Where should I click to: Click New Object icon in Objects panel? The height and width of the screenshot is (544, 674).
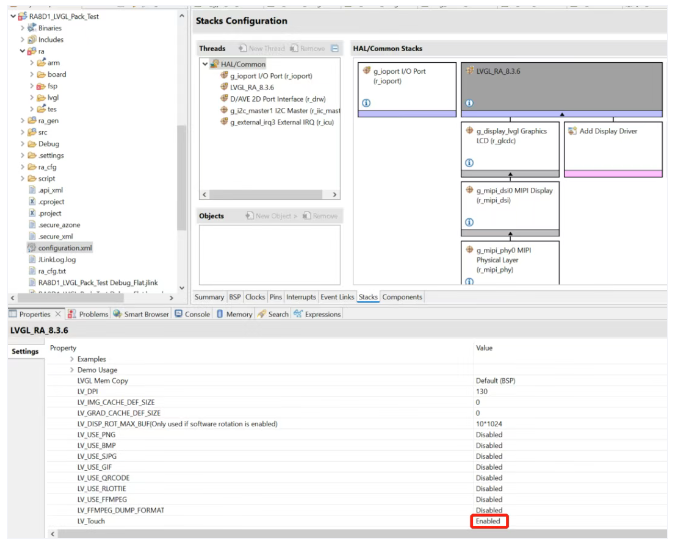[x=250, y=216]
